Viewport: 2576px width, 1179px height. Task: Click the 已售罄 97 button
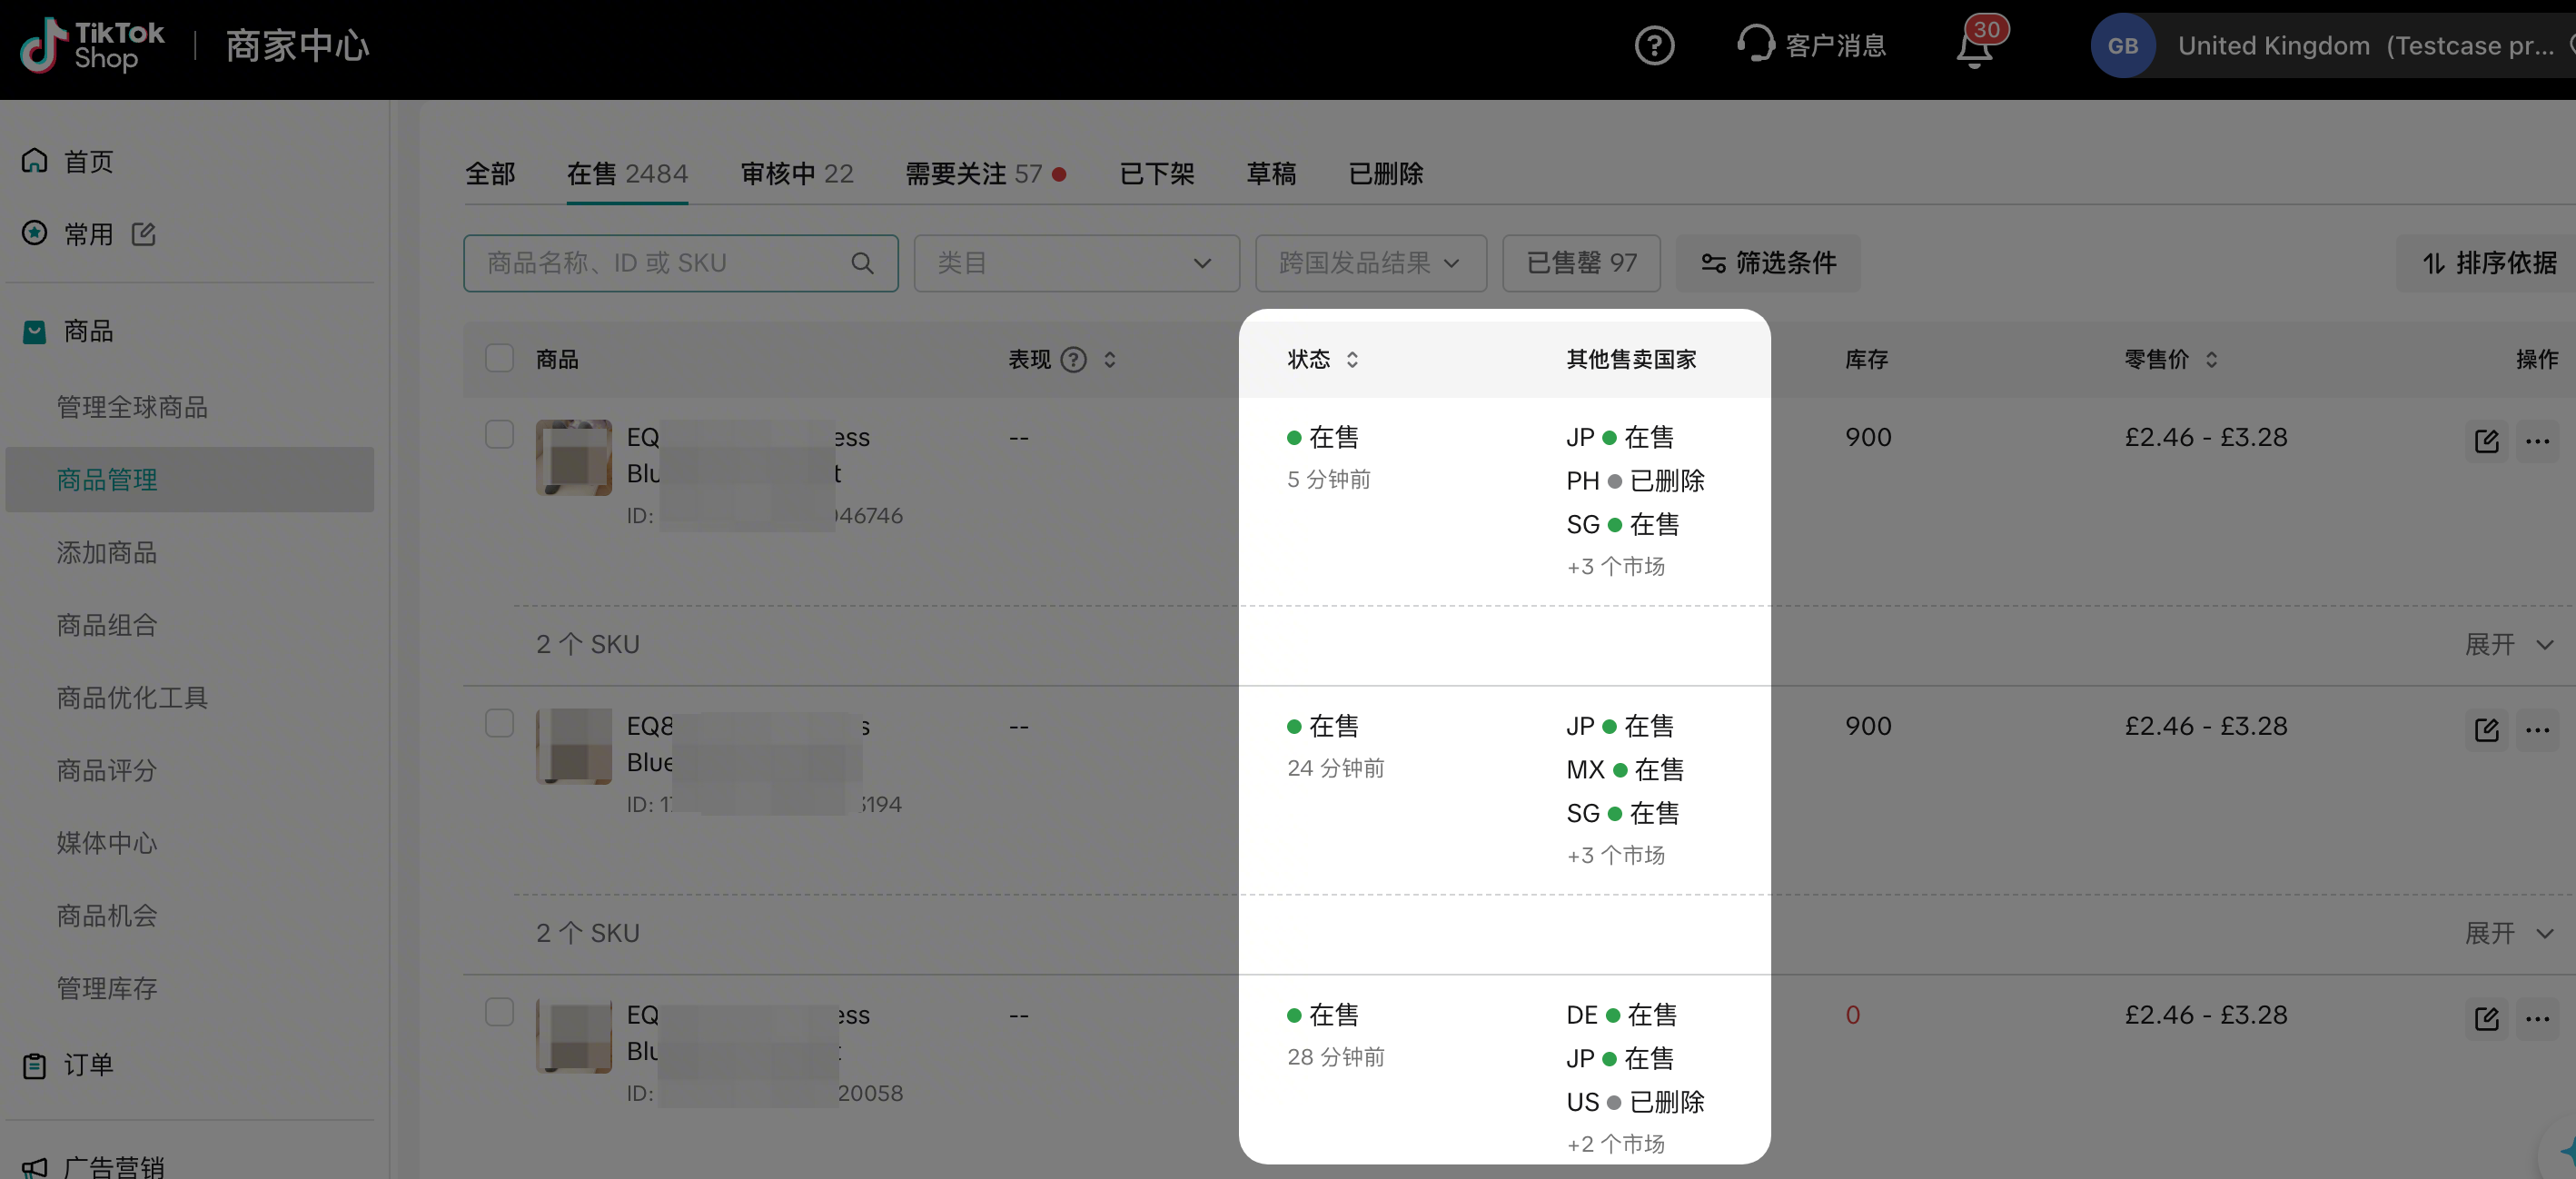coord(1581,263)
